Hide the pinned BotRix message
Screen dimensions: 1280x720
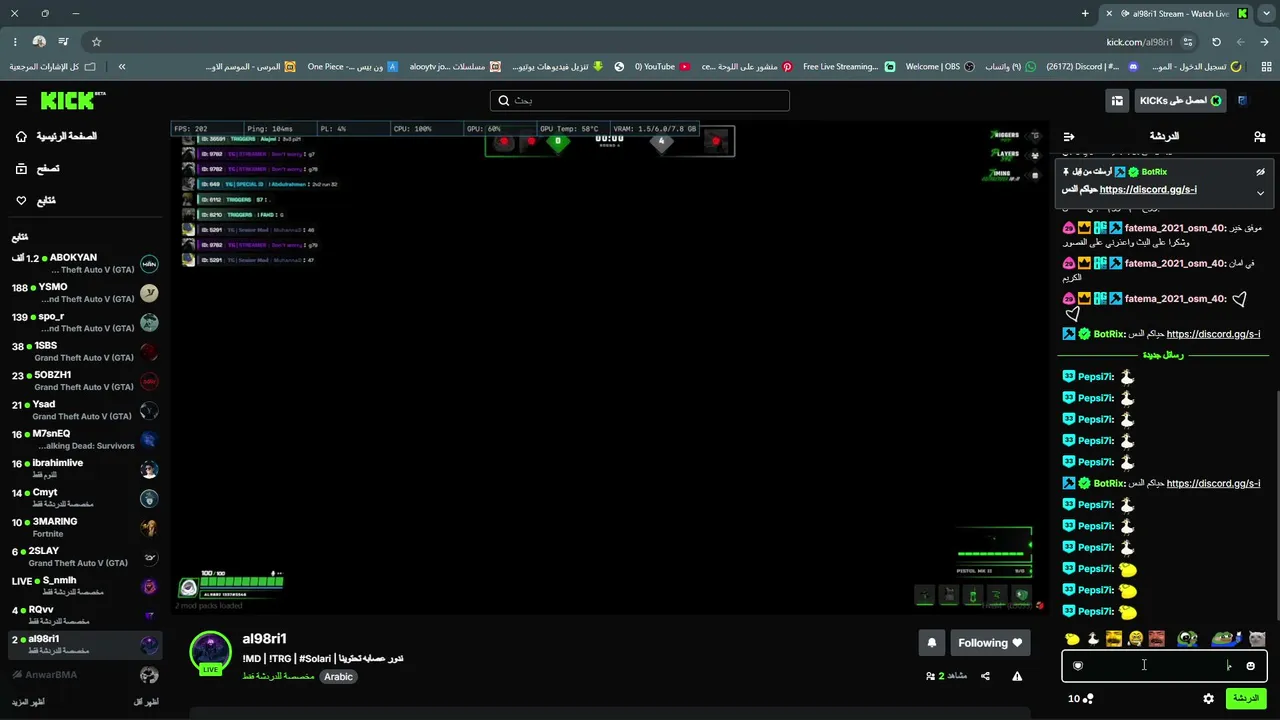click(x=1260, y=172)
